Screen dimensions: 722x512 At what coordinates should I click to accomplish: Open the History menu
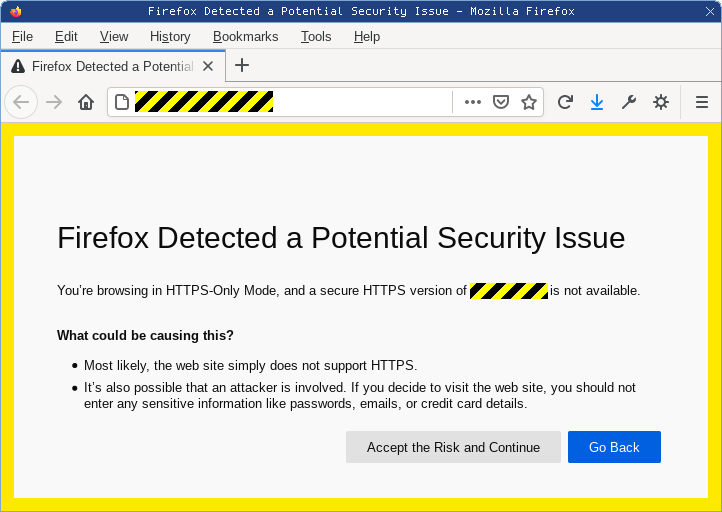click(170, 36)
